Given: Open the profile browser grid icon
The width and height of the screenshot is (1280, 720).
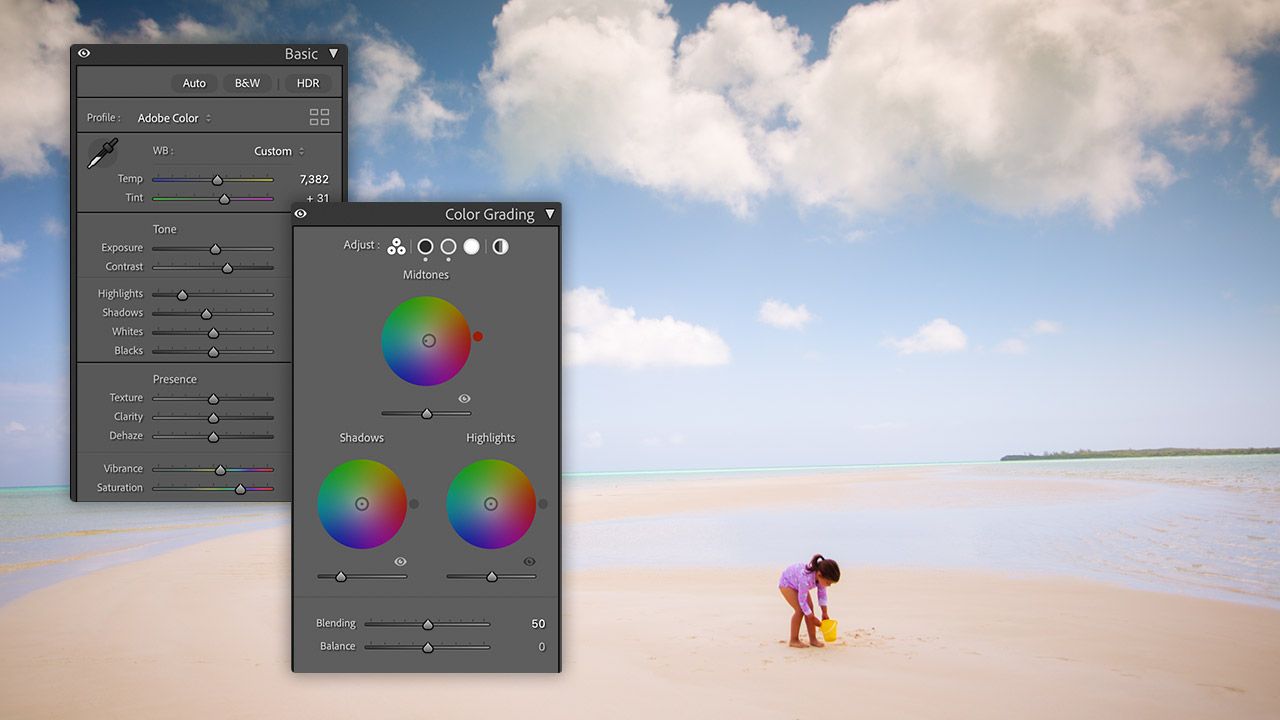Looking at the screenshot, I should pos(319,117).
